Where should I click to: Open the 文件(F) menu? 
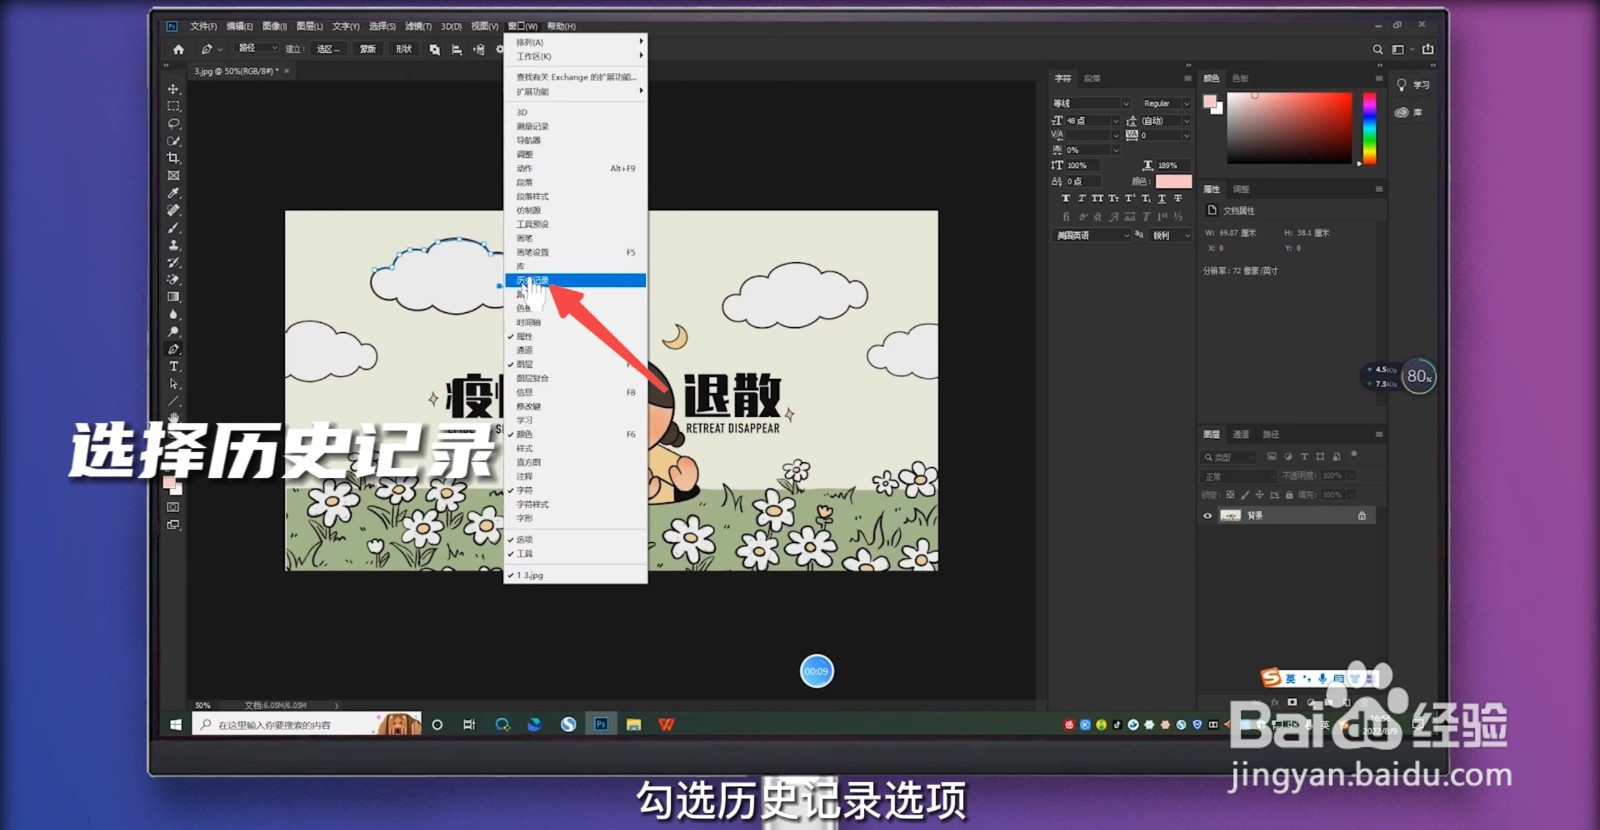tap(203, 26)
